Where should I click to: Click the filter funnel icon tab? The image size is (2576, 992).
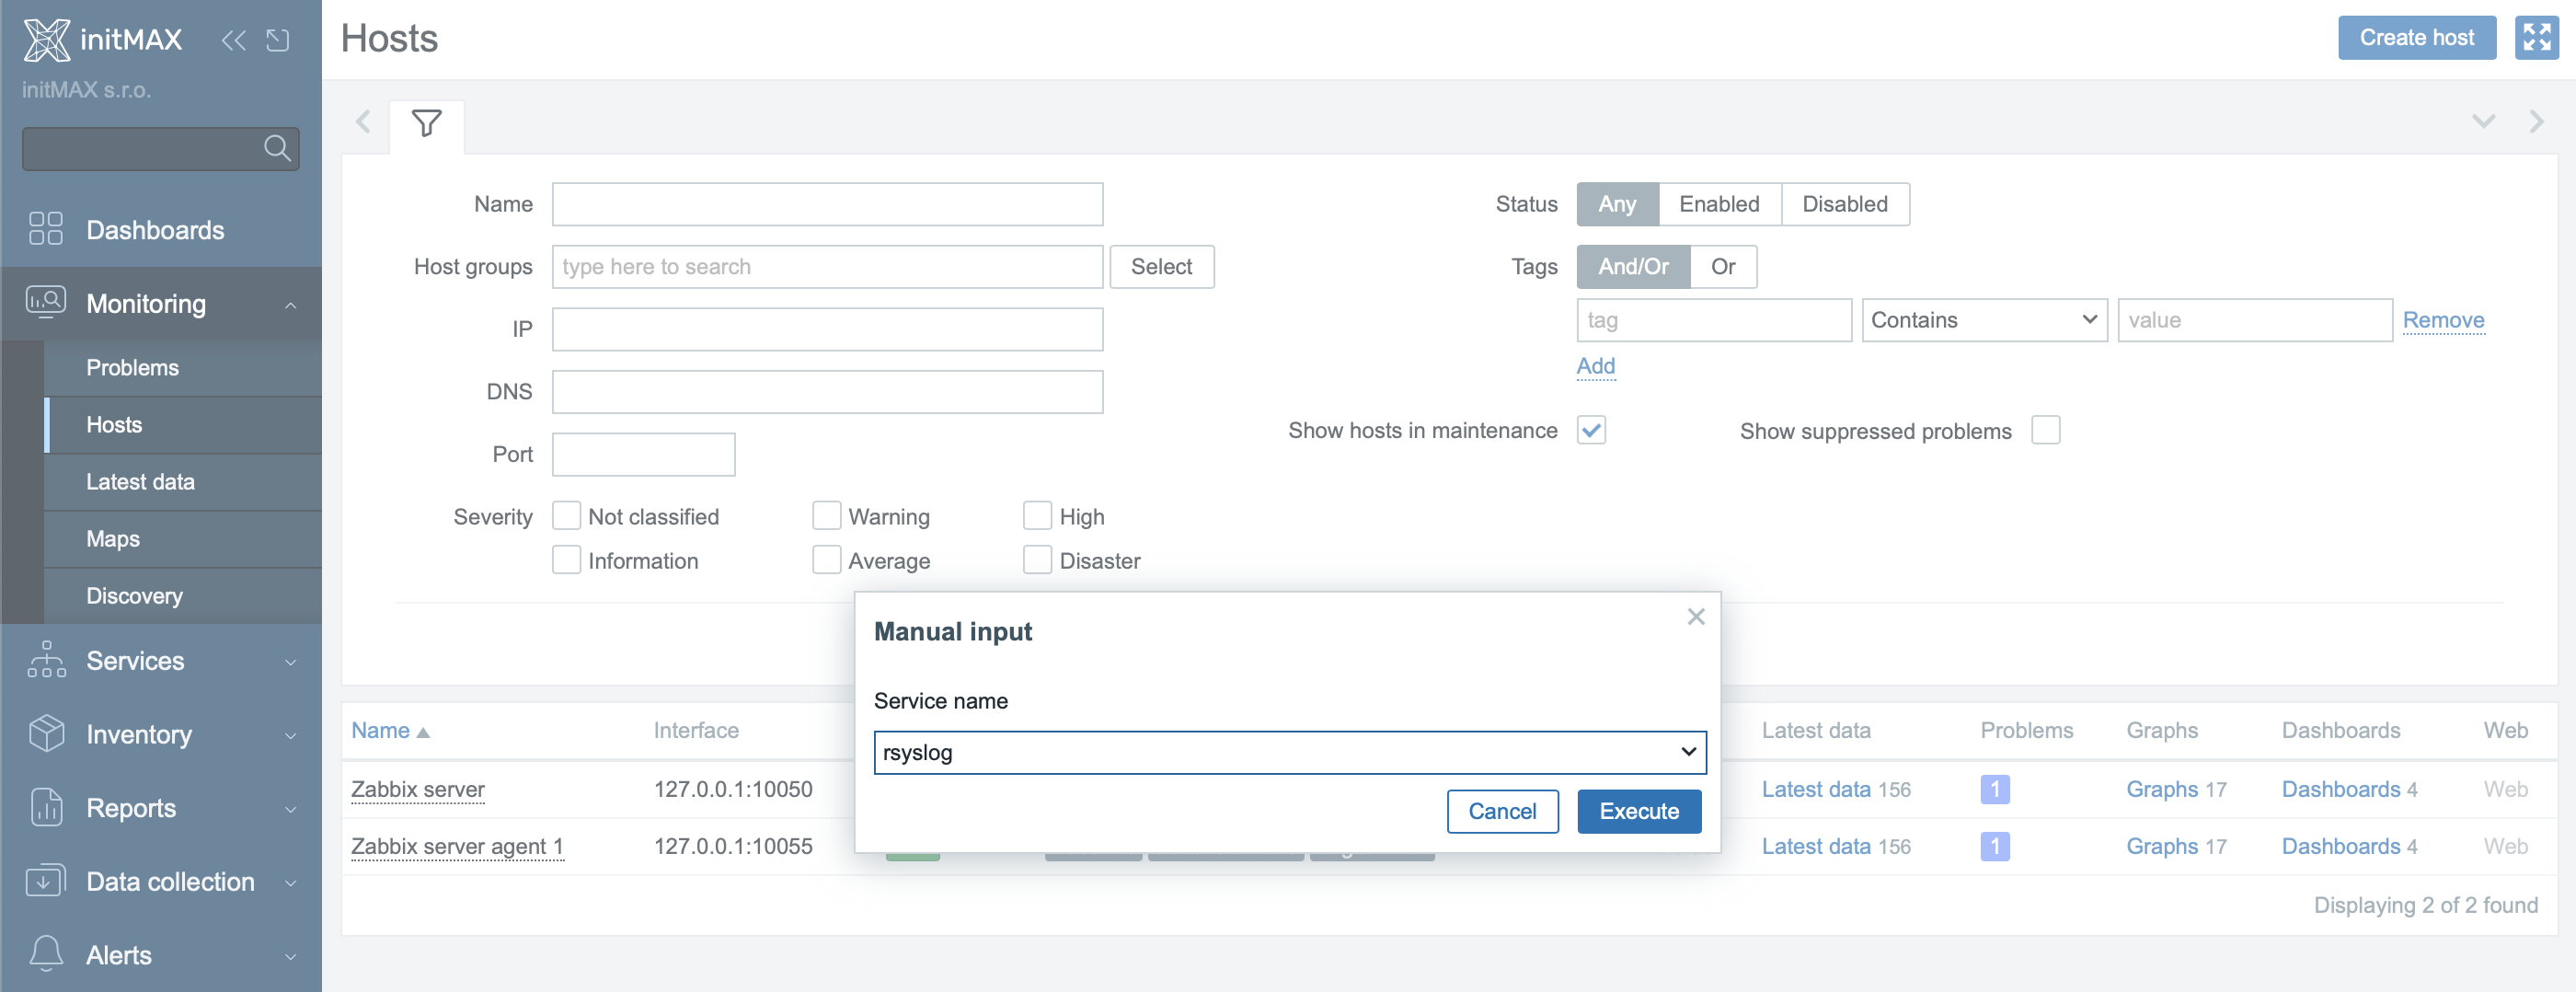pos(426,124)
